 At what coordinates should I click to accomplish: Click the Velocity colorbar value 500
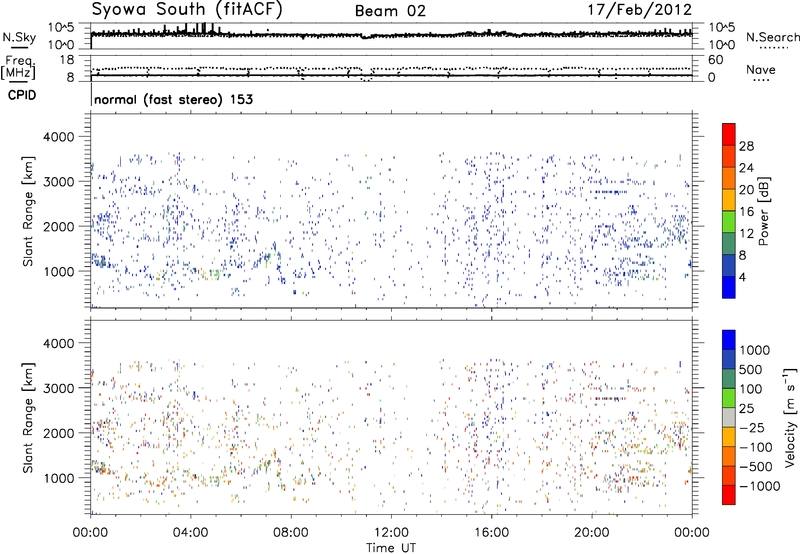[750, 369]
